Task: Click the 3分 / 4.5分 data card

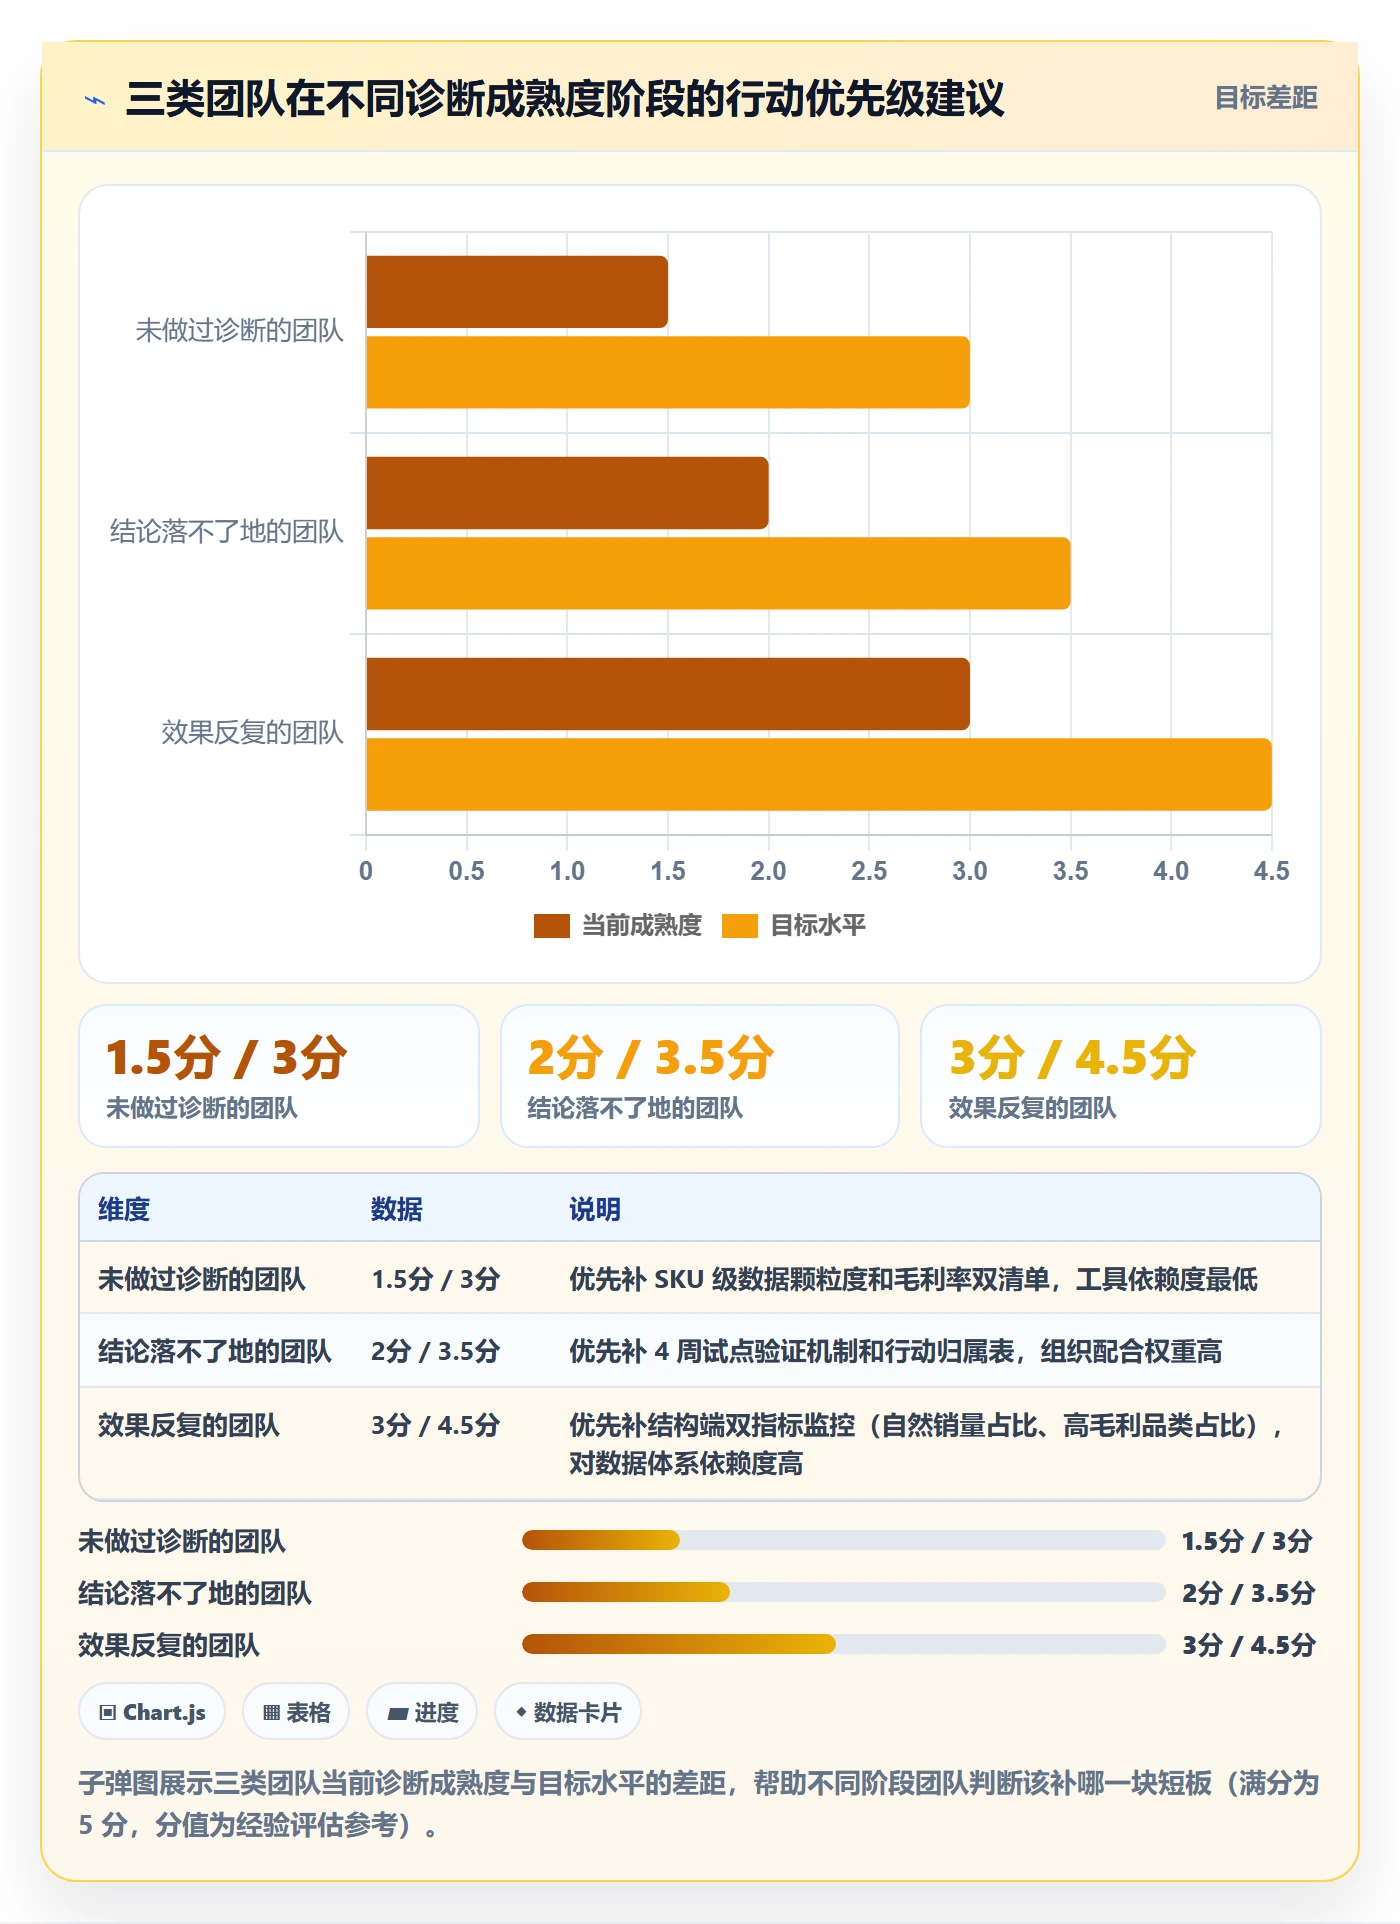Action: [x=1121, y=1076]
